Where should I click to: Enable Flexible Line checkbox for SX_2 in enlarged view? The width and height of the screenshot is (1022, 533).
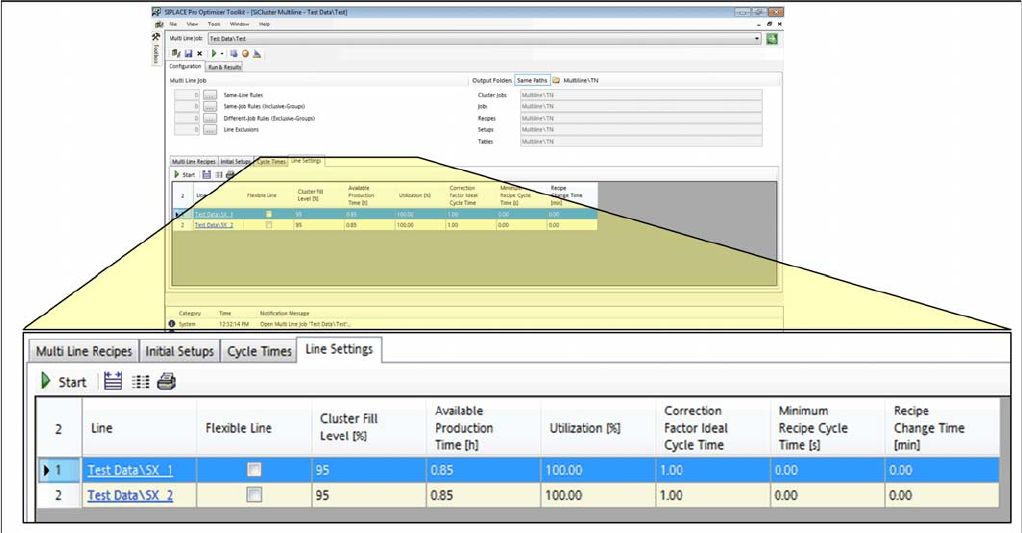click(x=255, y=494)
